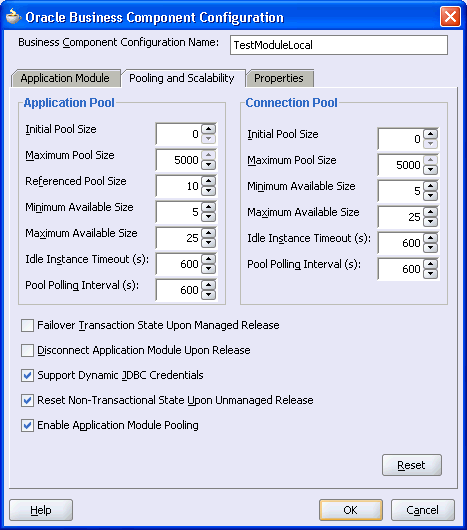
Task: Switch to the Application Module tab
Action: (65, 78)
